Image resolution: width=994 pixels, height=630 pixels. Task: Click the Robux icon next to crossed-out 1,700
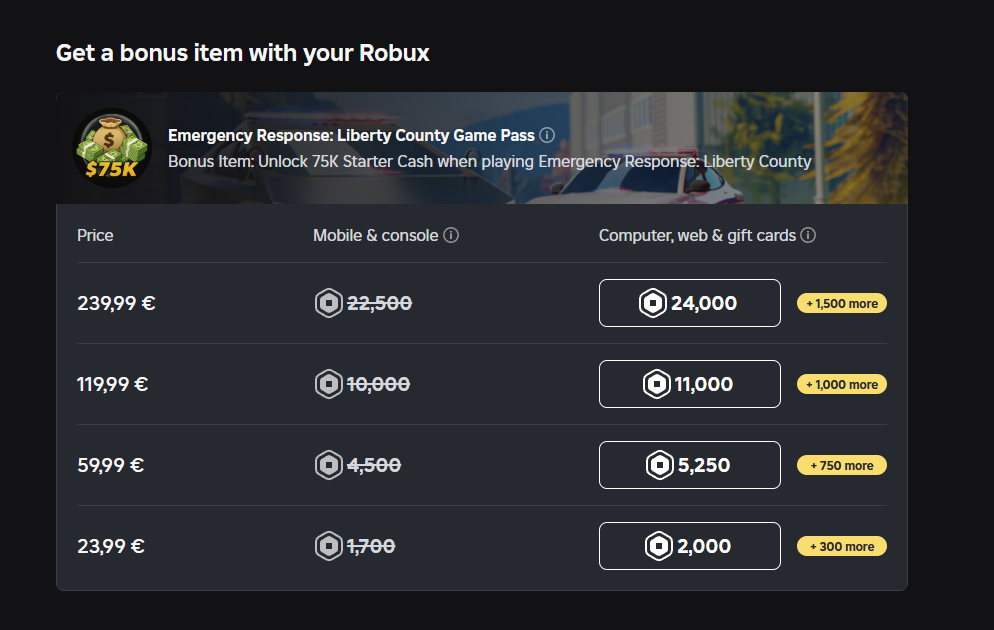click(x=328, y=546)
